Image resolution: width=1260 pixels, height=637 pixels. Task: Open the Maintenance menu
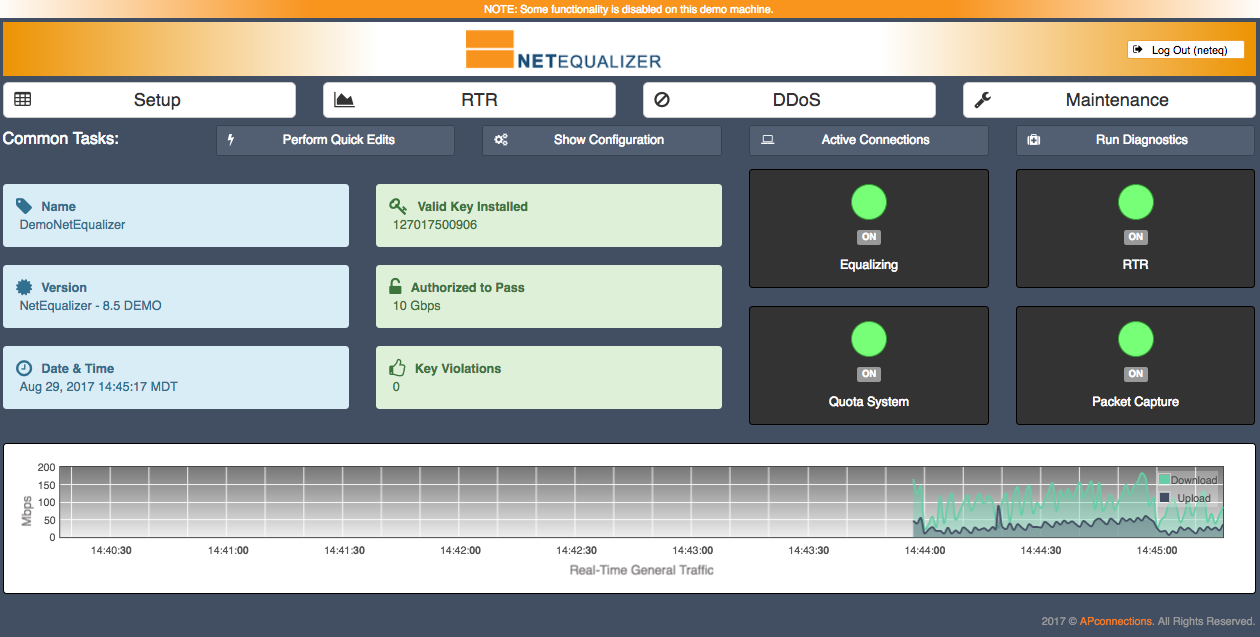[x=1109, y=100]
